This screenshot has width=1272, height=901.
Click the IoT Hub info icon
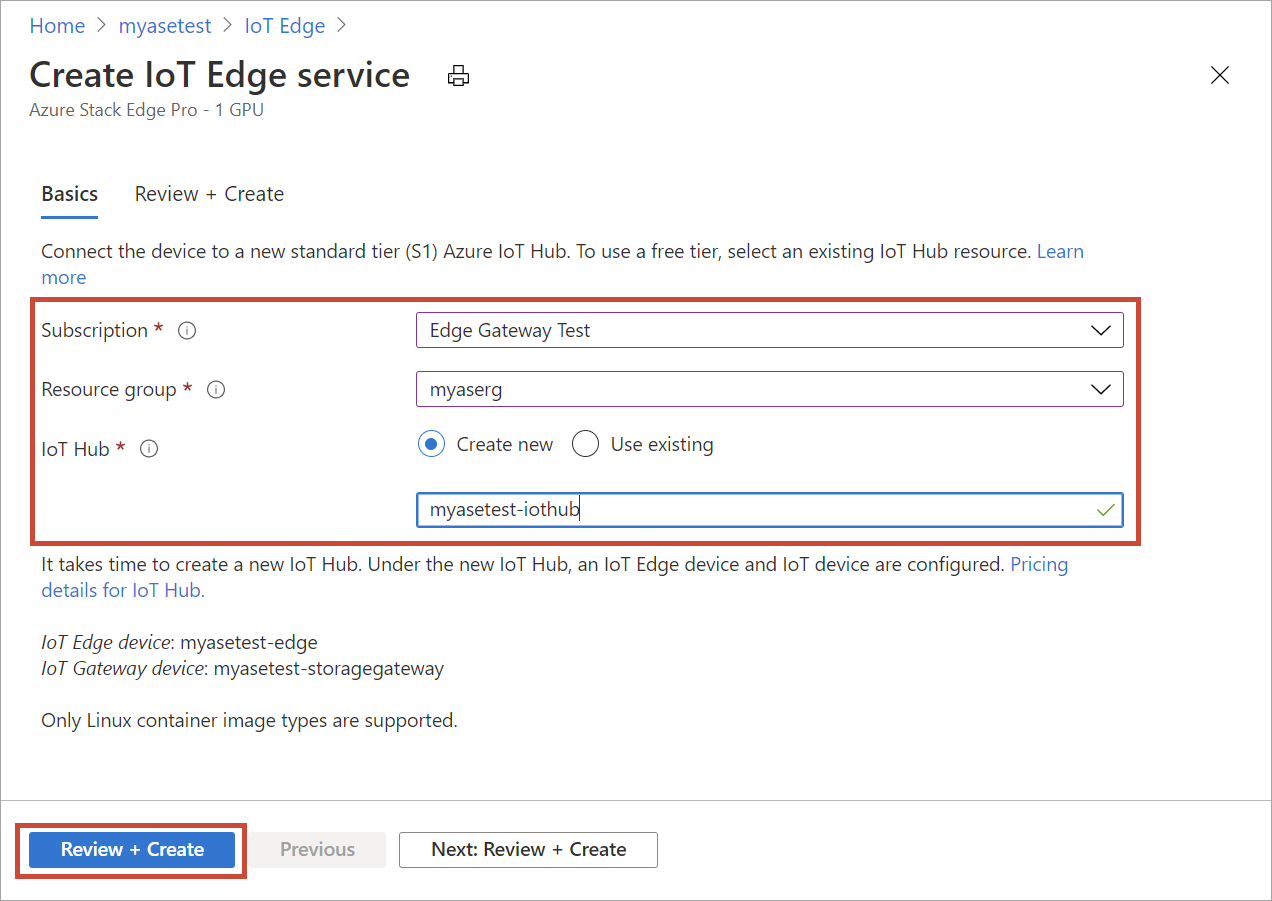[149, 449]
